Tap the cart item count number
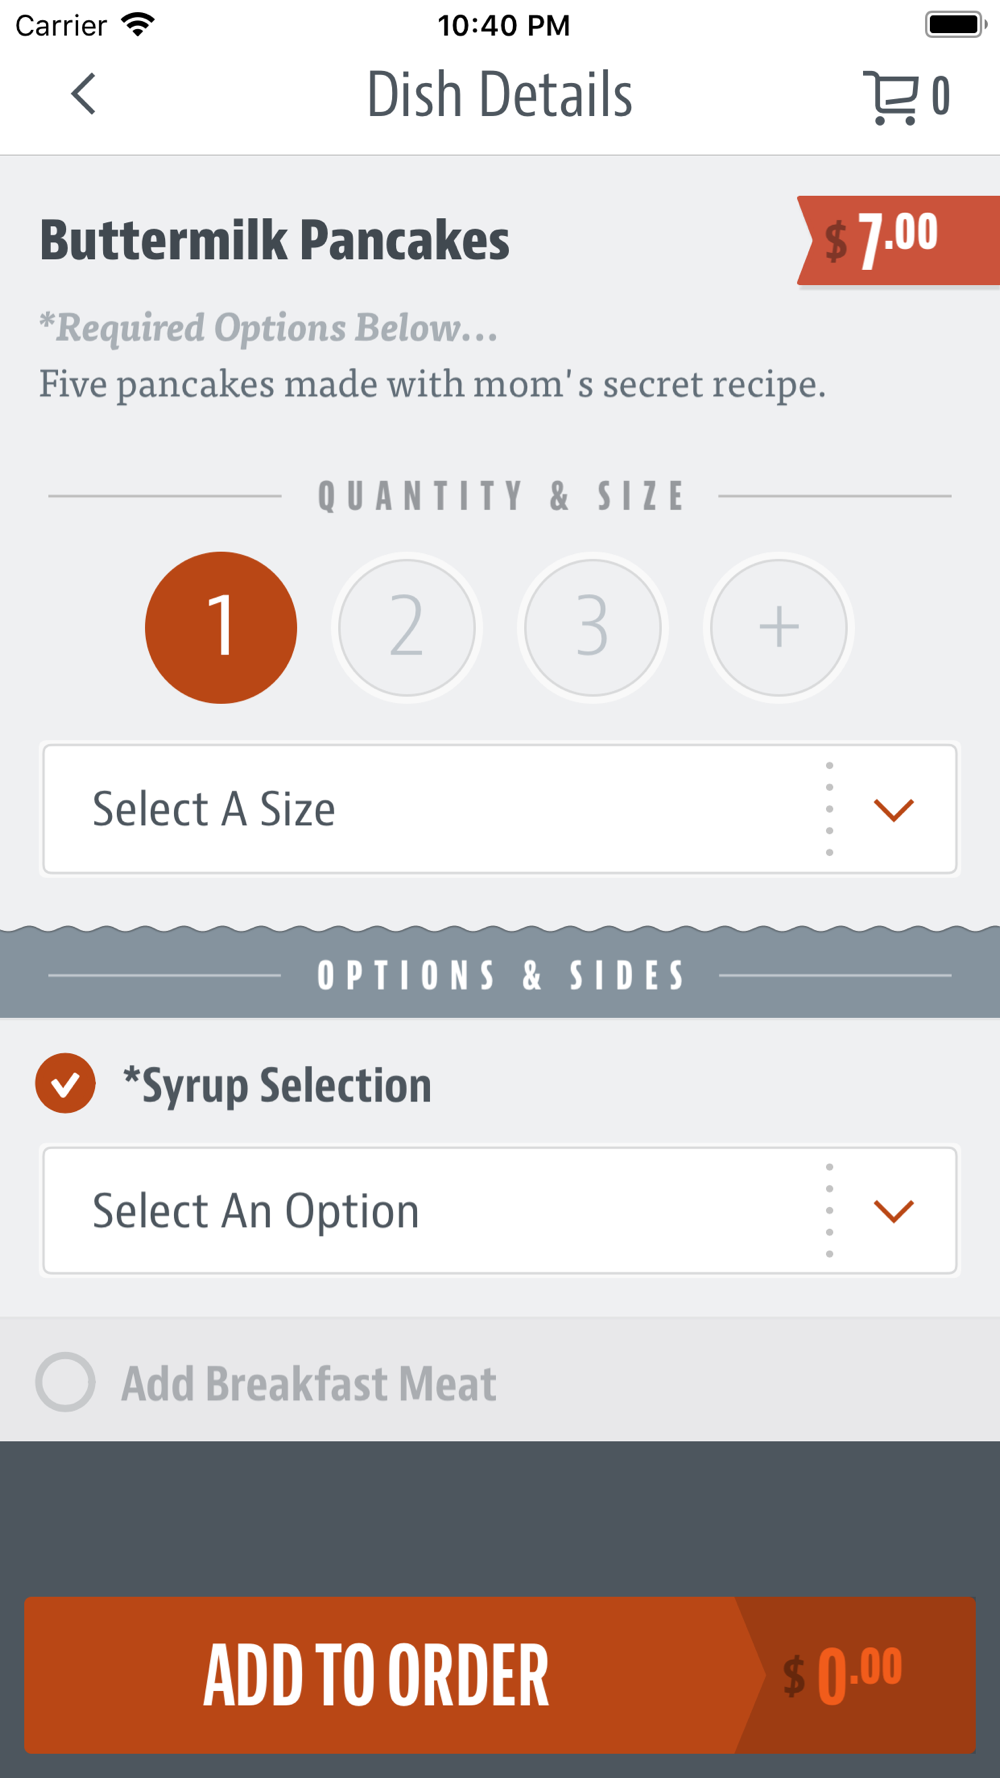Image resolution: width=1000 pixels, height=1778 pixels. click(x=940, y=97)
